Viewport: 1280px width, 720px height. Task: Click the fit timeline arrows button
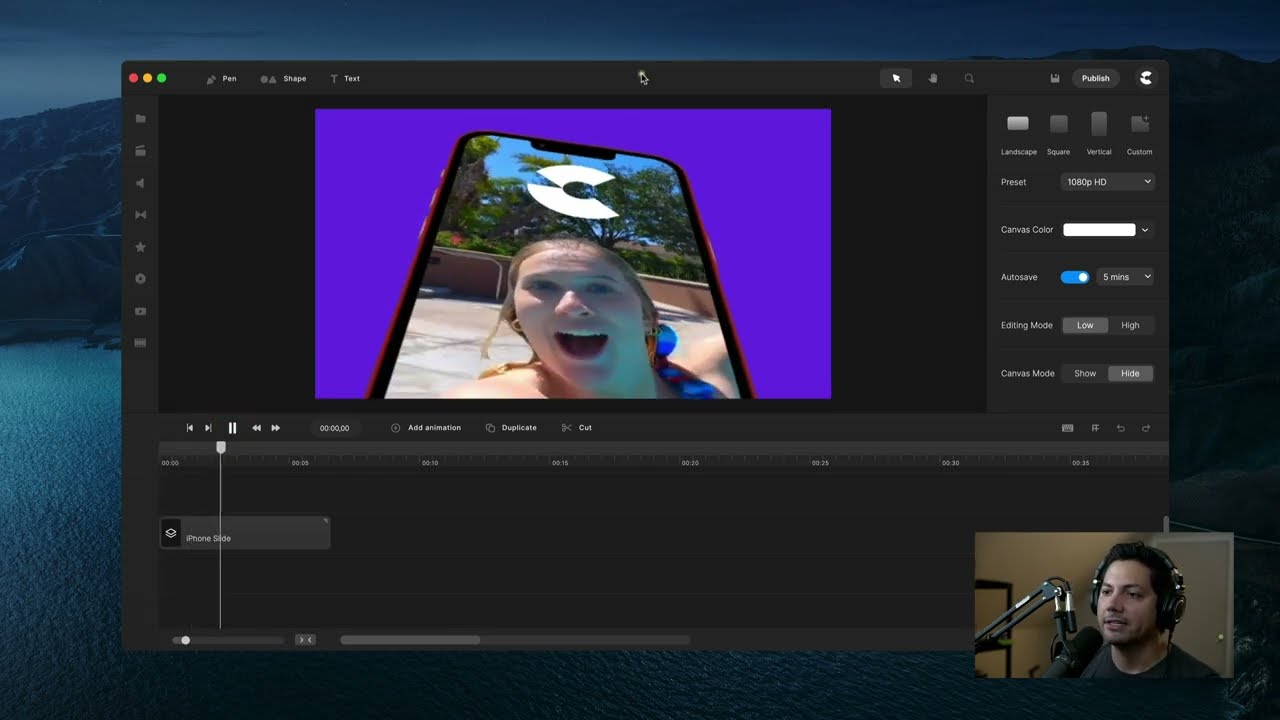(x=305, y=640)
